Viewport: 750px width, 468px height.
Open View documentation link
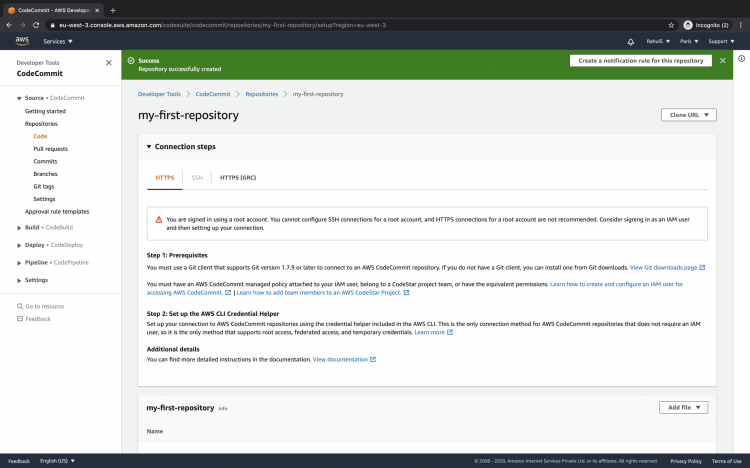(x=344, y=359)
